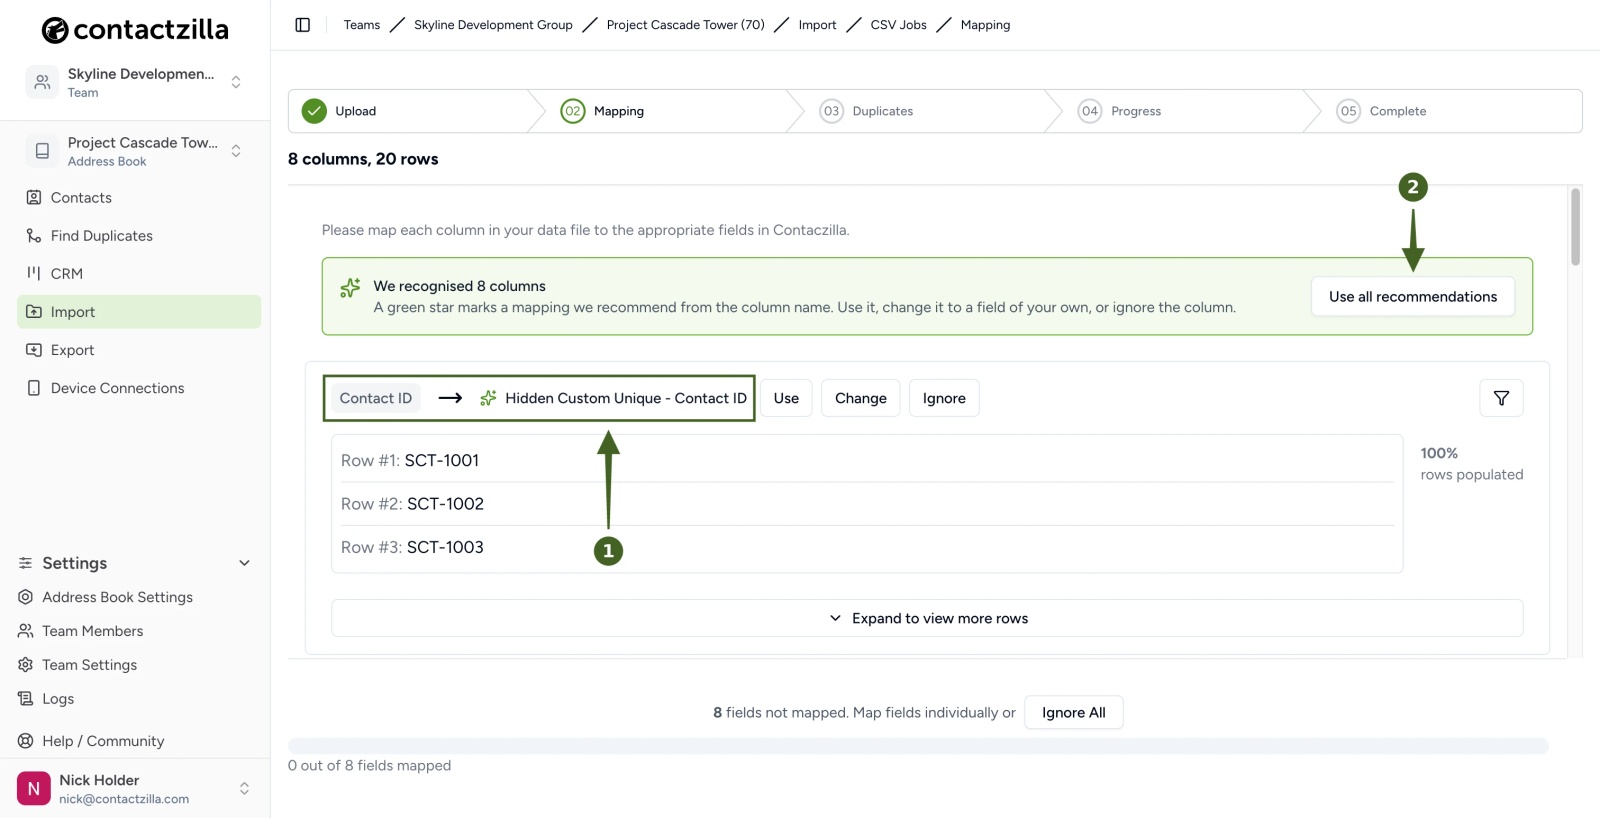
Task: Click the Export sidebar icon
Action: tap(34, 350)
